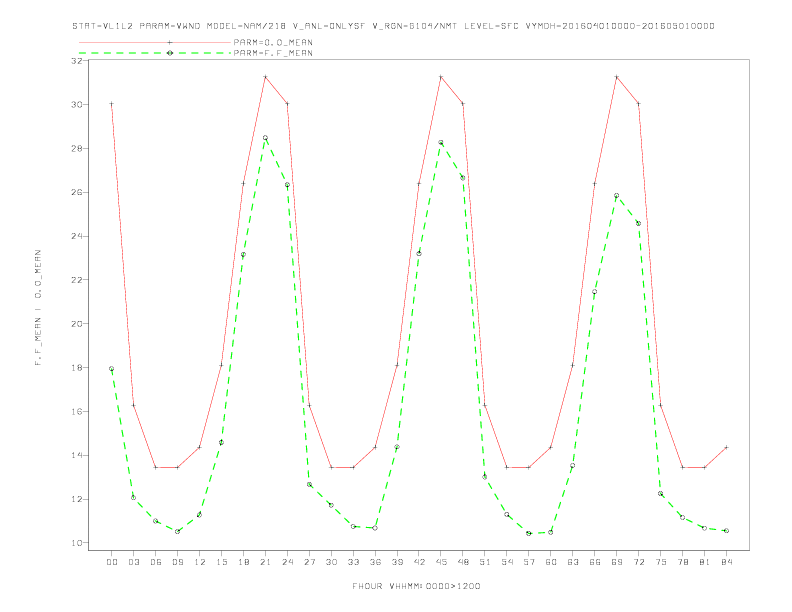The image size is (792, 612).
Task: Click the 63 forecast hour label on horizontal axis
Action: click(573, 562)
